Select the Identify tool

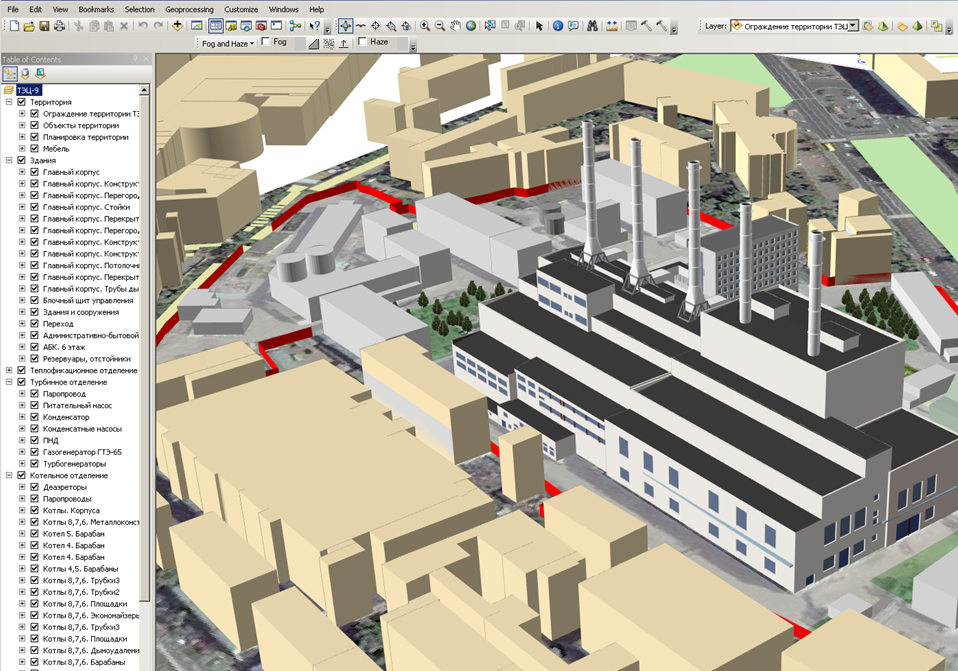pyautogui.click(x=558, y=25)
